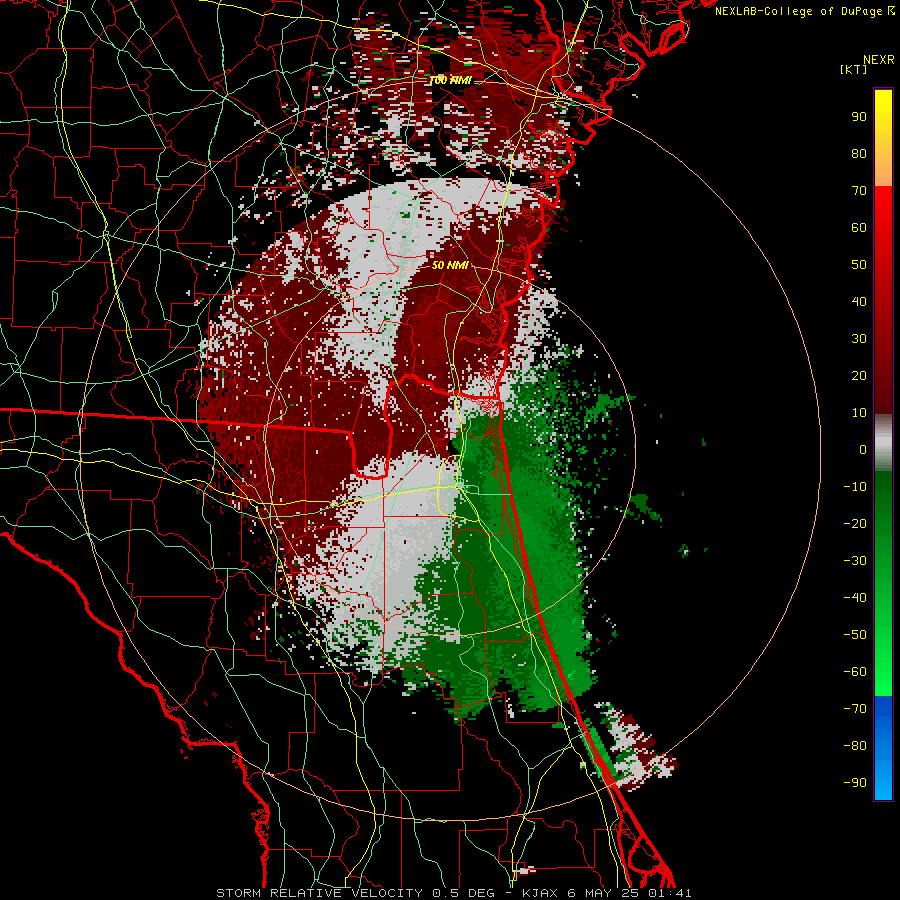The image size is (900, 900).
Task: Click the -50 value on velocity scale
Action: tap(855, 635)
